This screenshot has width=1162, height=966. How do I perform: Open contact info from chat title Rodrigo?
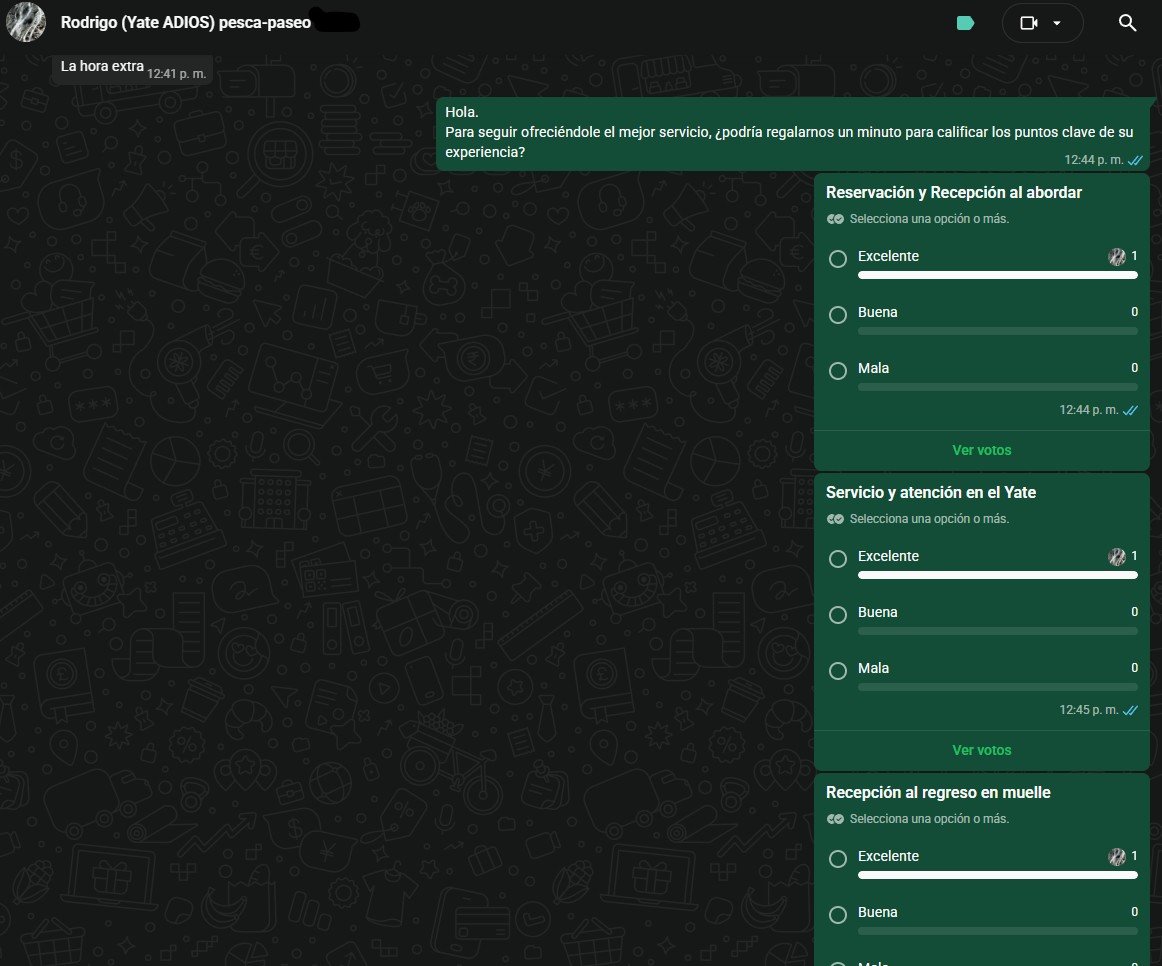click(x=185, y=22)
